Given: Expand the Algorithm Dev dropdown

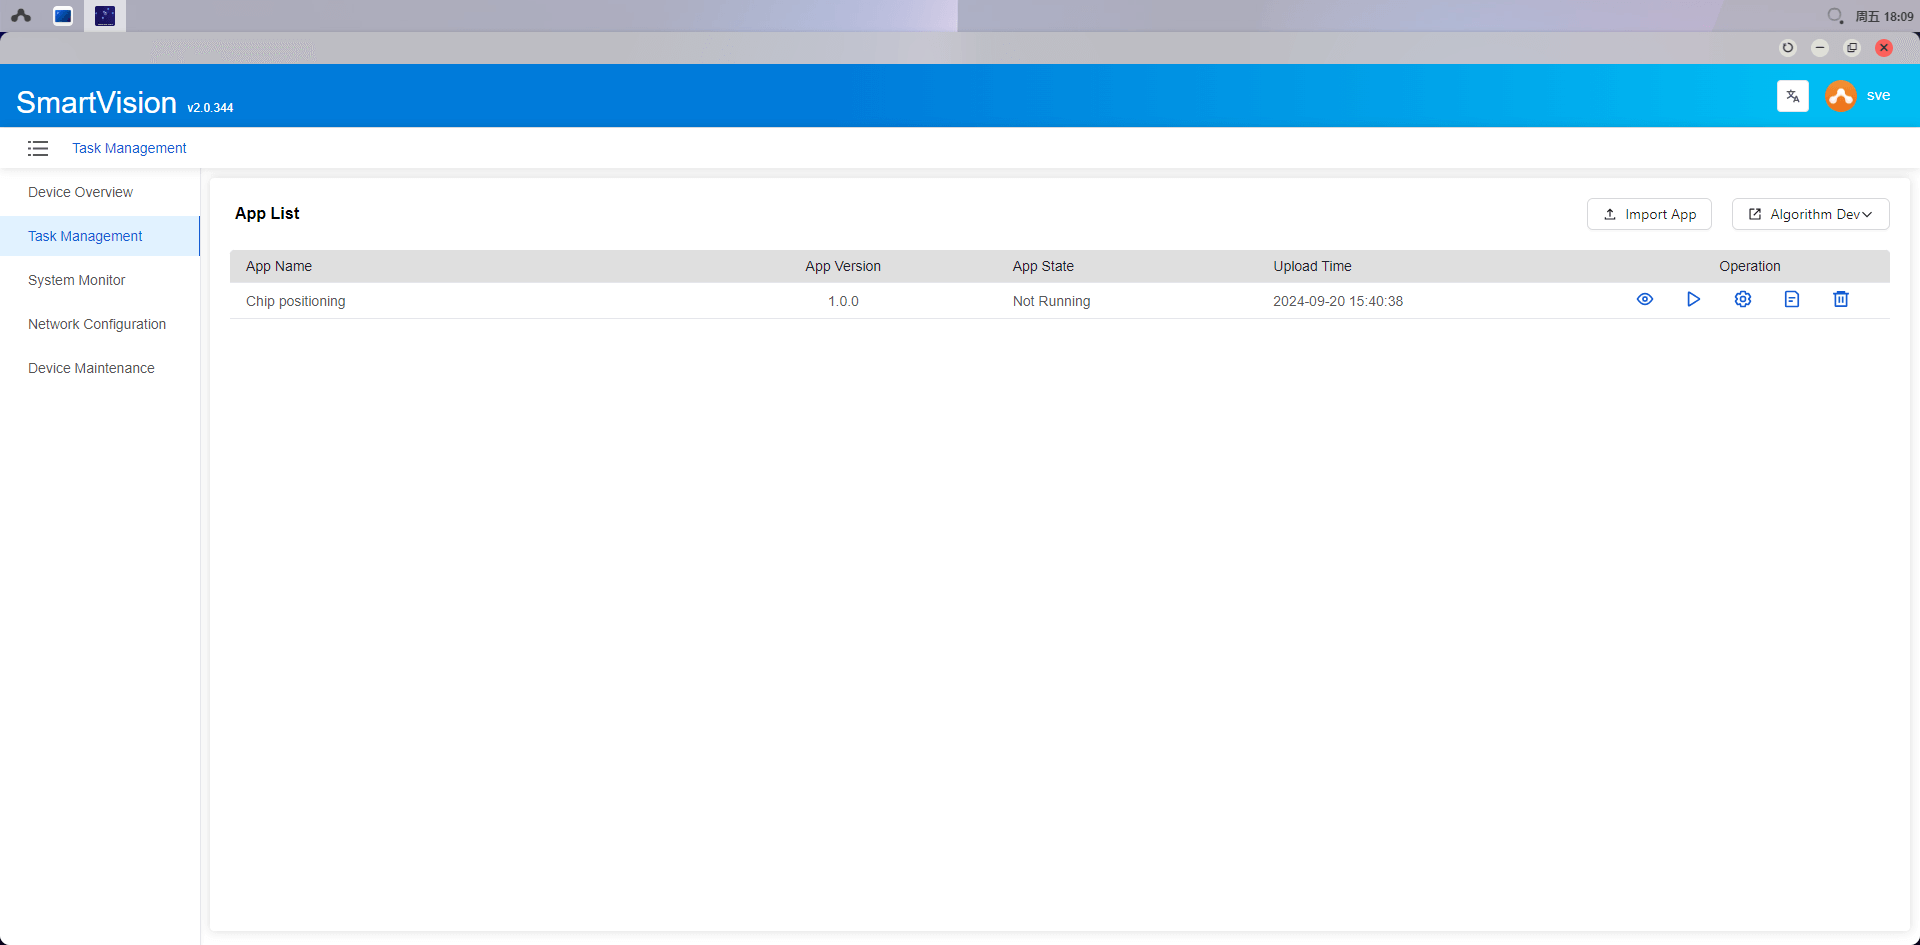Looking at the screenshot, I should 1810,214.
